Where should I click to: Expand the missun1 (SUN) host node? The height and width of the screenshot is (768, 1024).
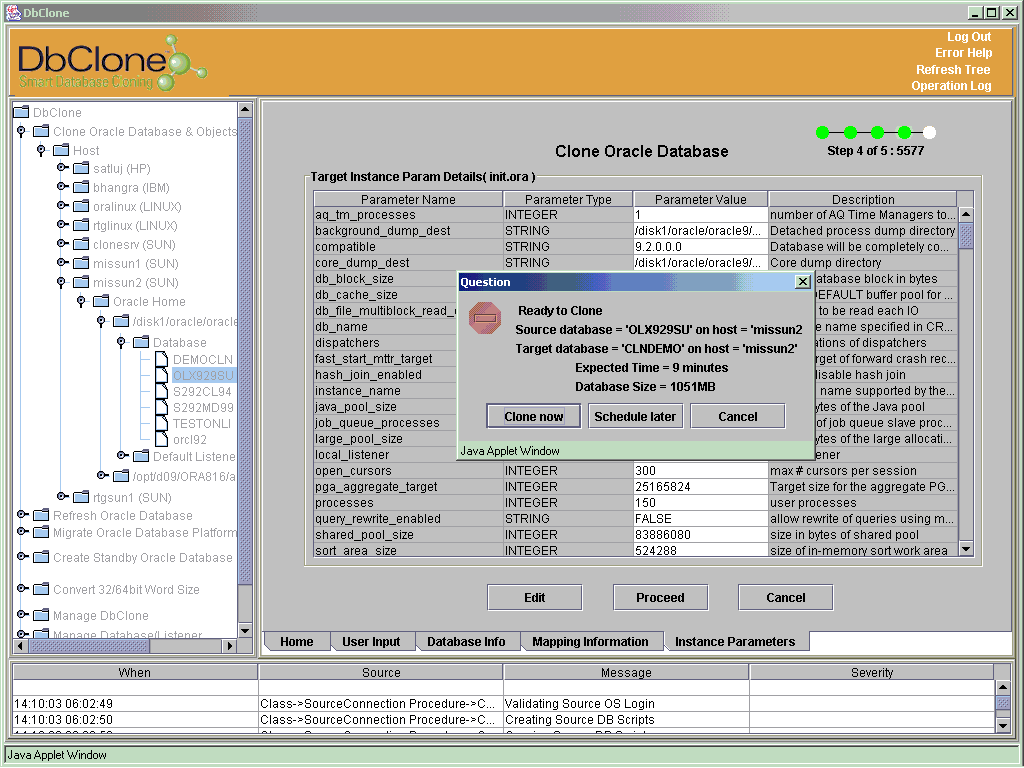[x=62, y=263]
